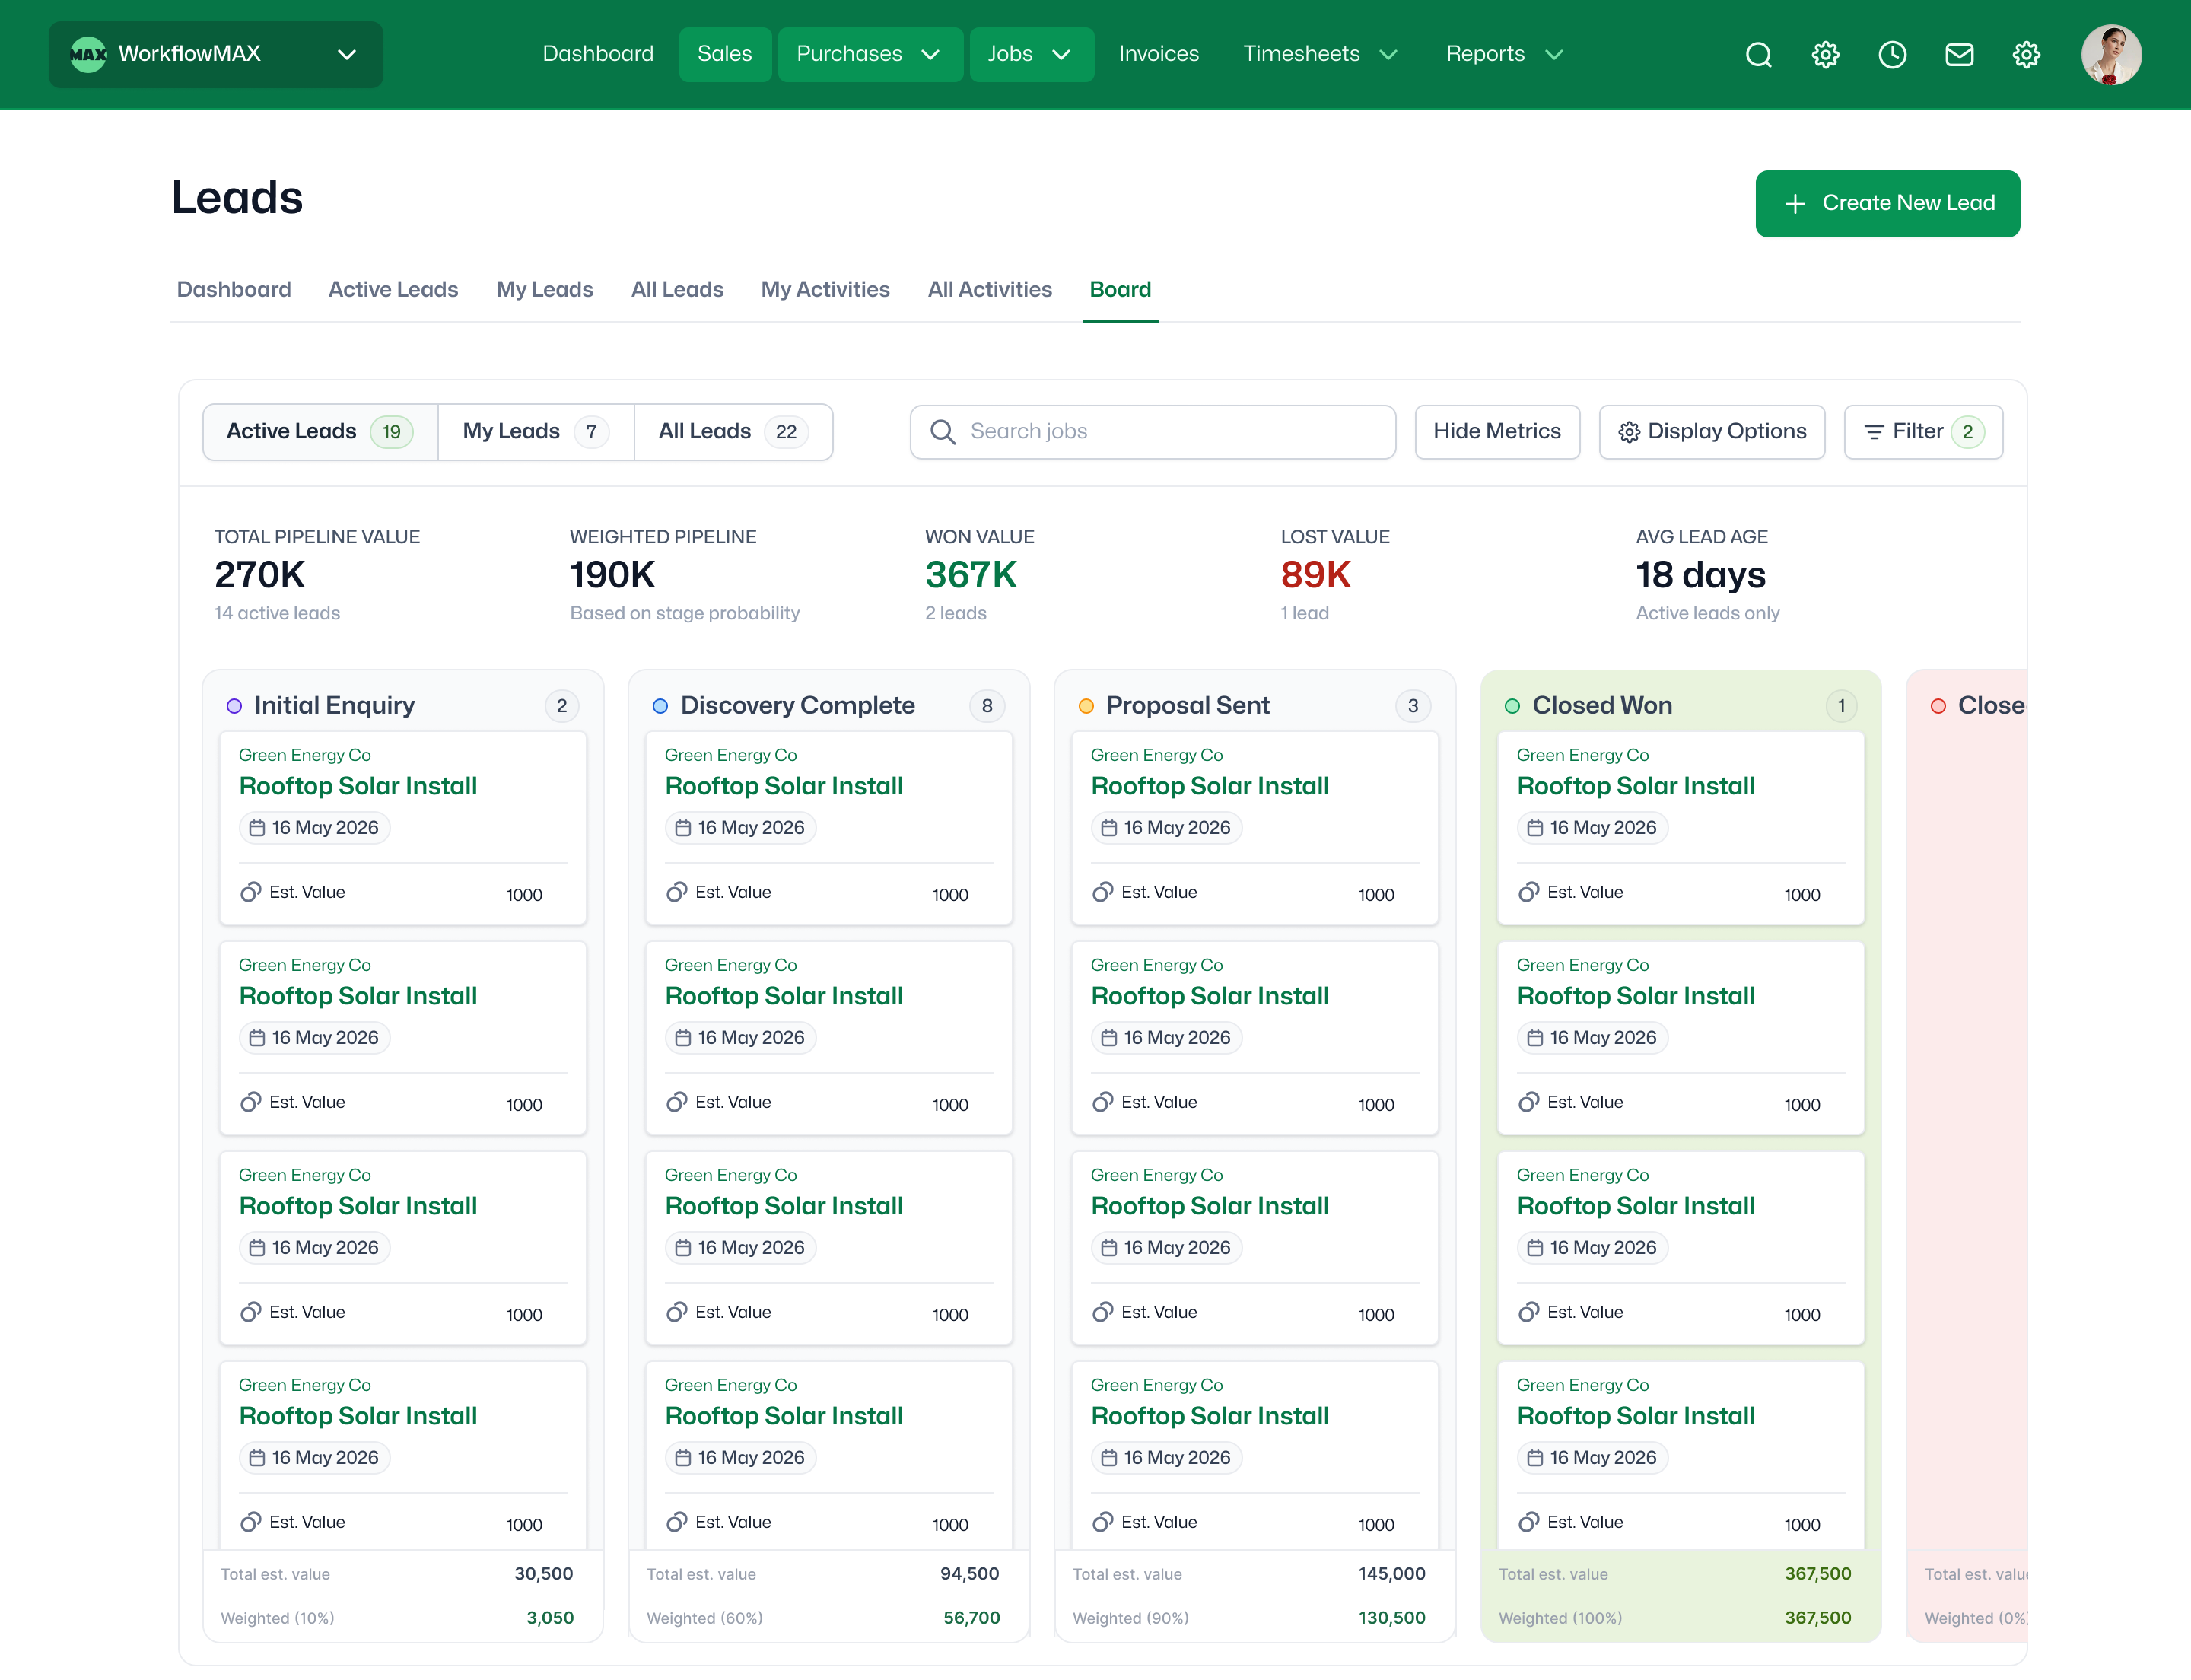Click calendar icon on second Closed Won card
2191x1680 pixels.
tap(1535, 1038)
